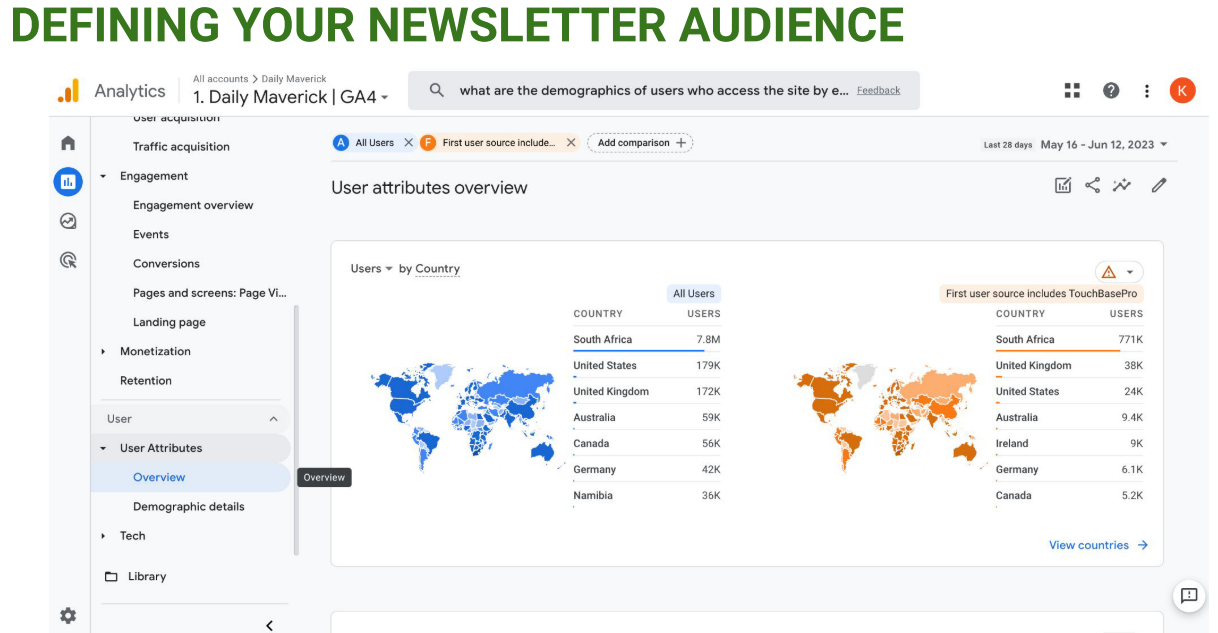Screen dimensions: 1218x633
Task: Click the United Kingdom 172K row
Action: click(647, 392)
